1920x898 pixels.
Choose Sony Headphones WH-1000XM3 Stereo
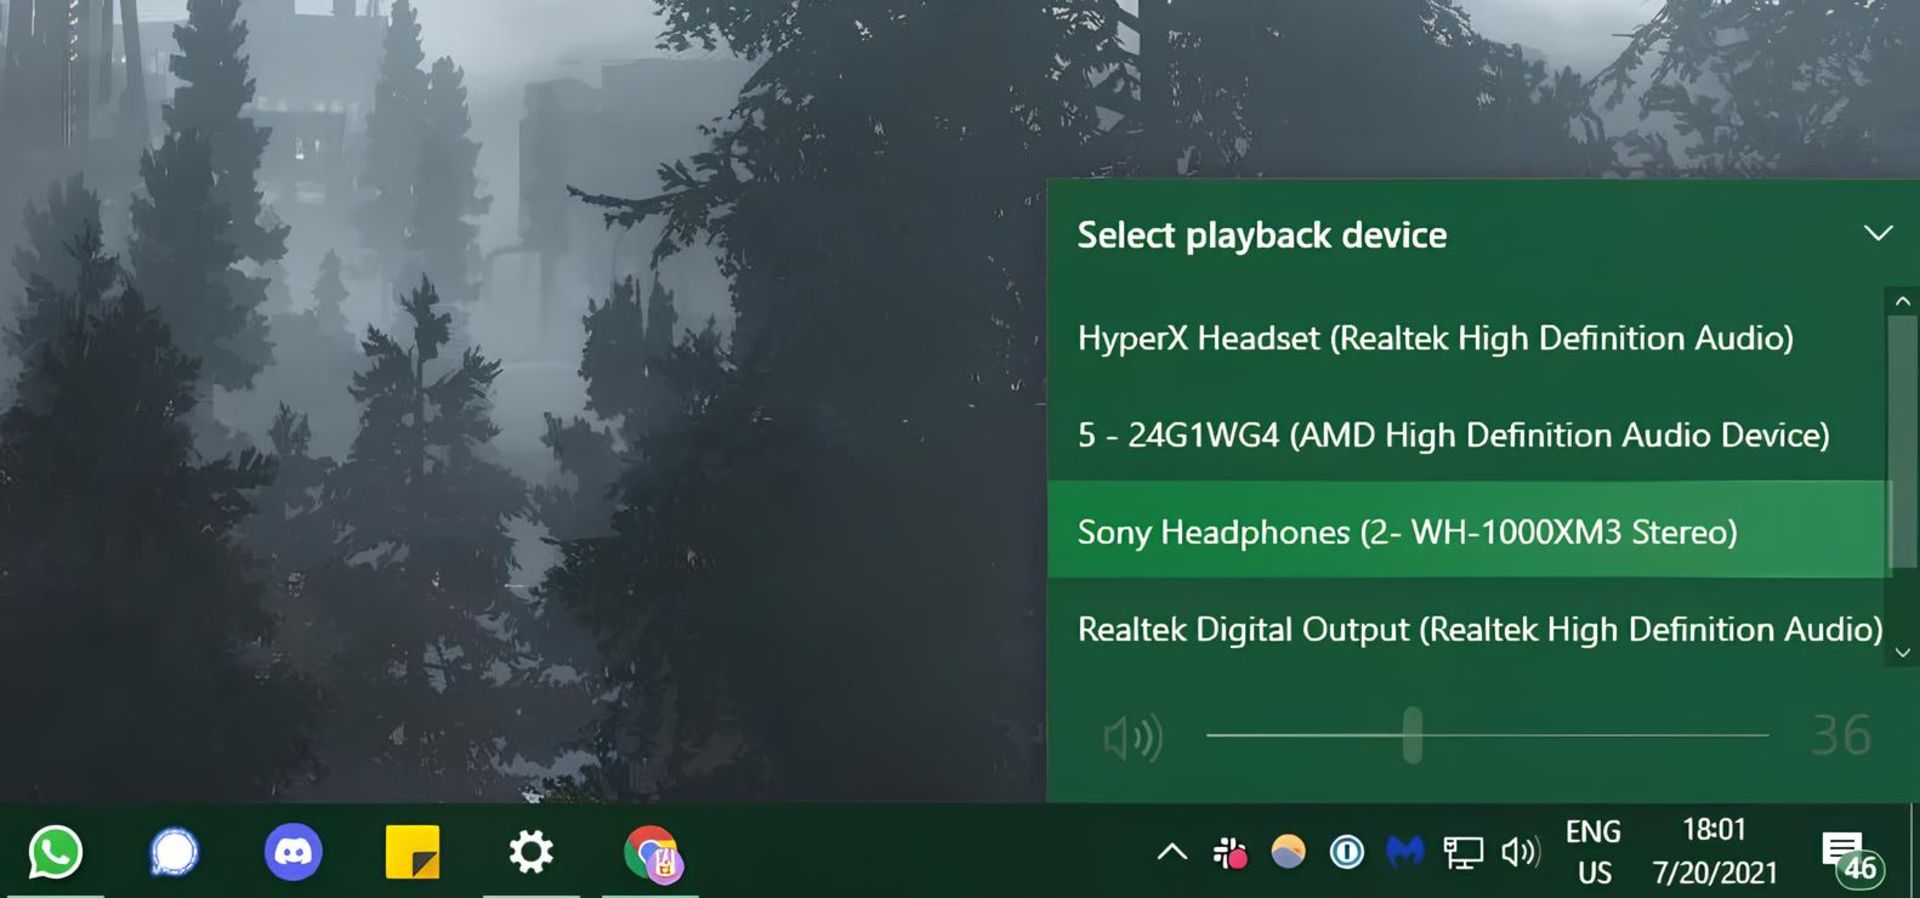[x=1468, y=530]
